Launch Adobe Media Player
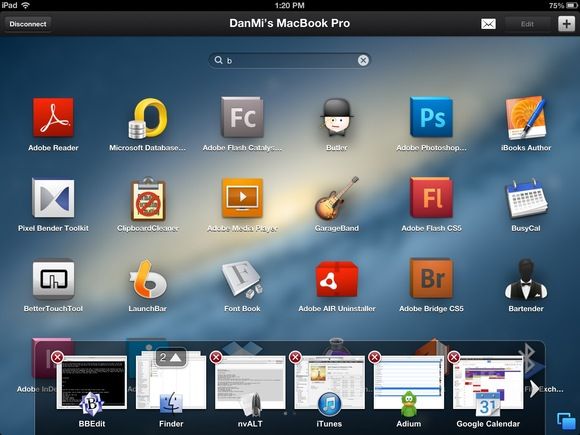Viewport: 580px width, 435px height. tap(242, 198)
